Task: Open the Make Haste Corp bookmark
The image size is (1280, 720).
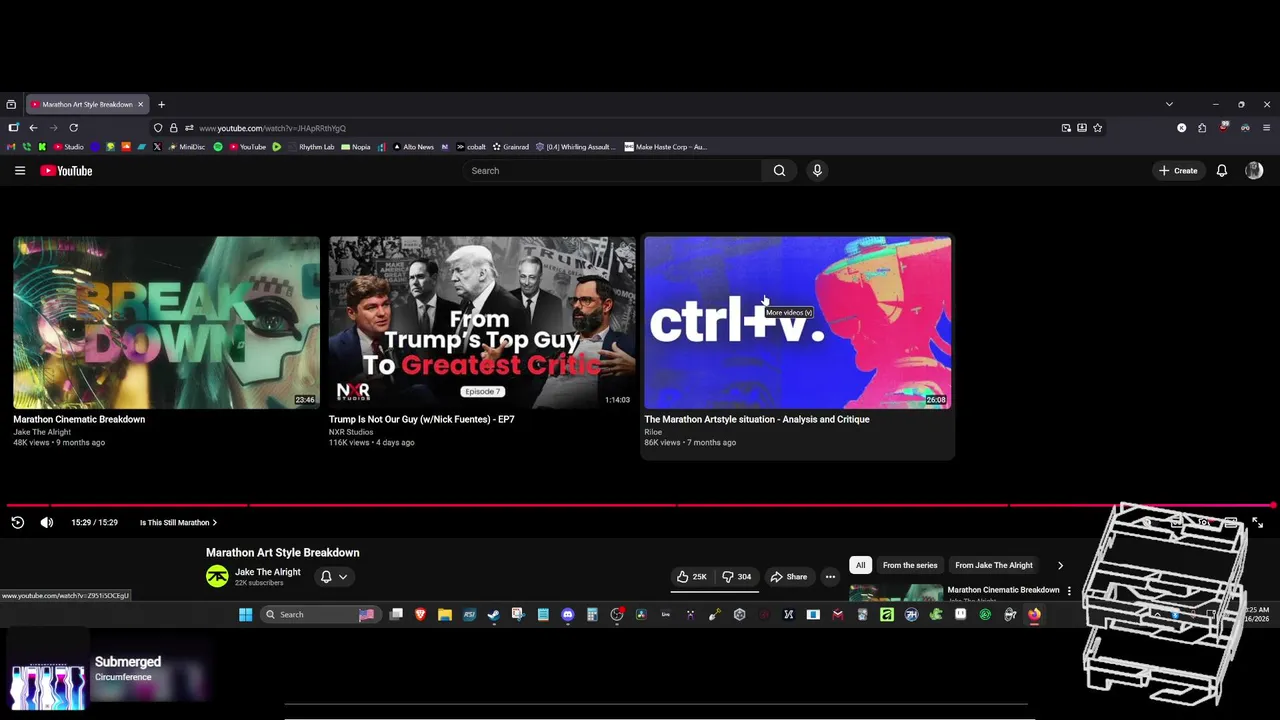Action: point(665,147)
